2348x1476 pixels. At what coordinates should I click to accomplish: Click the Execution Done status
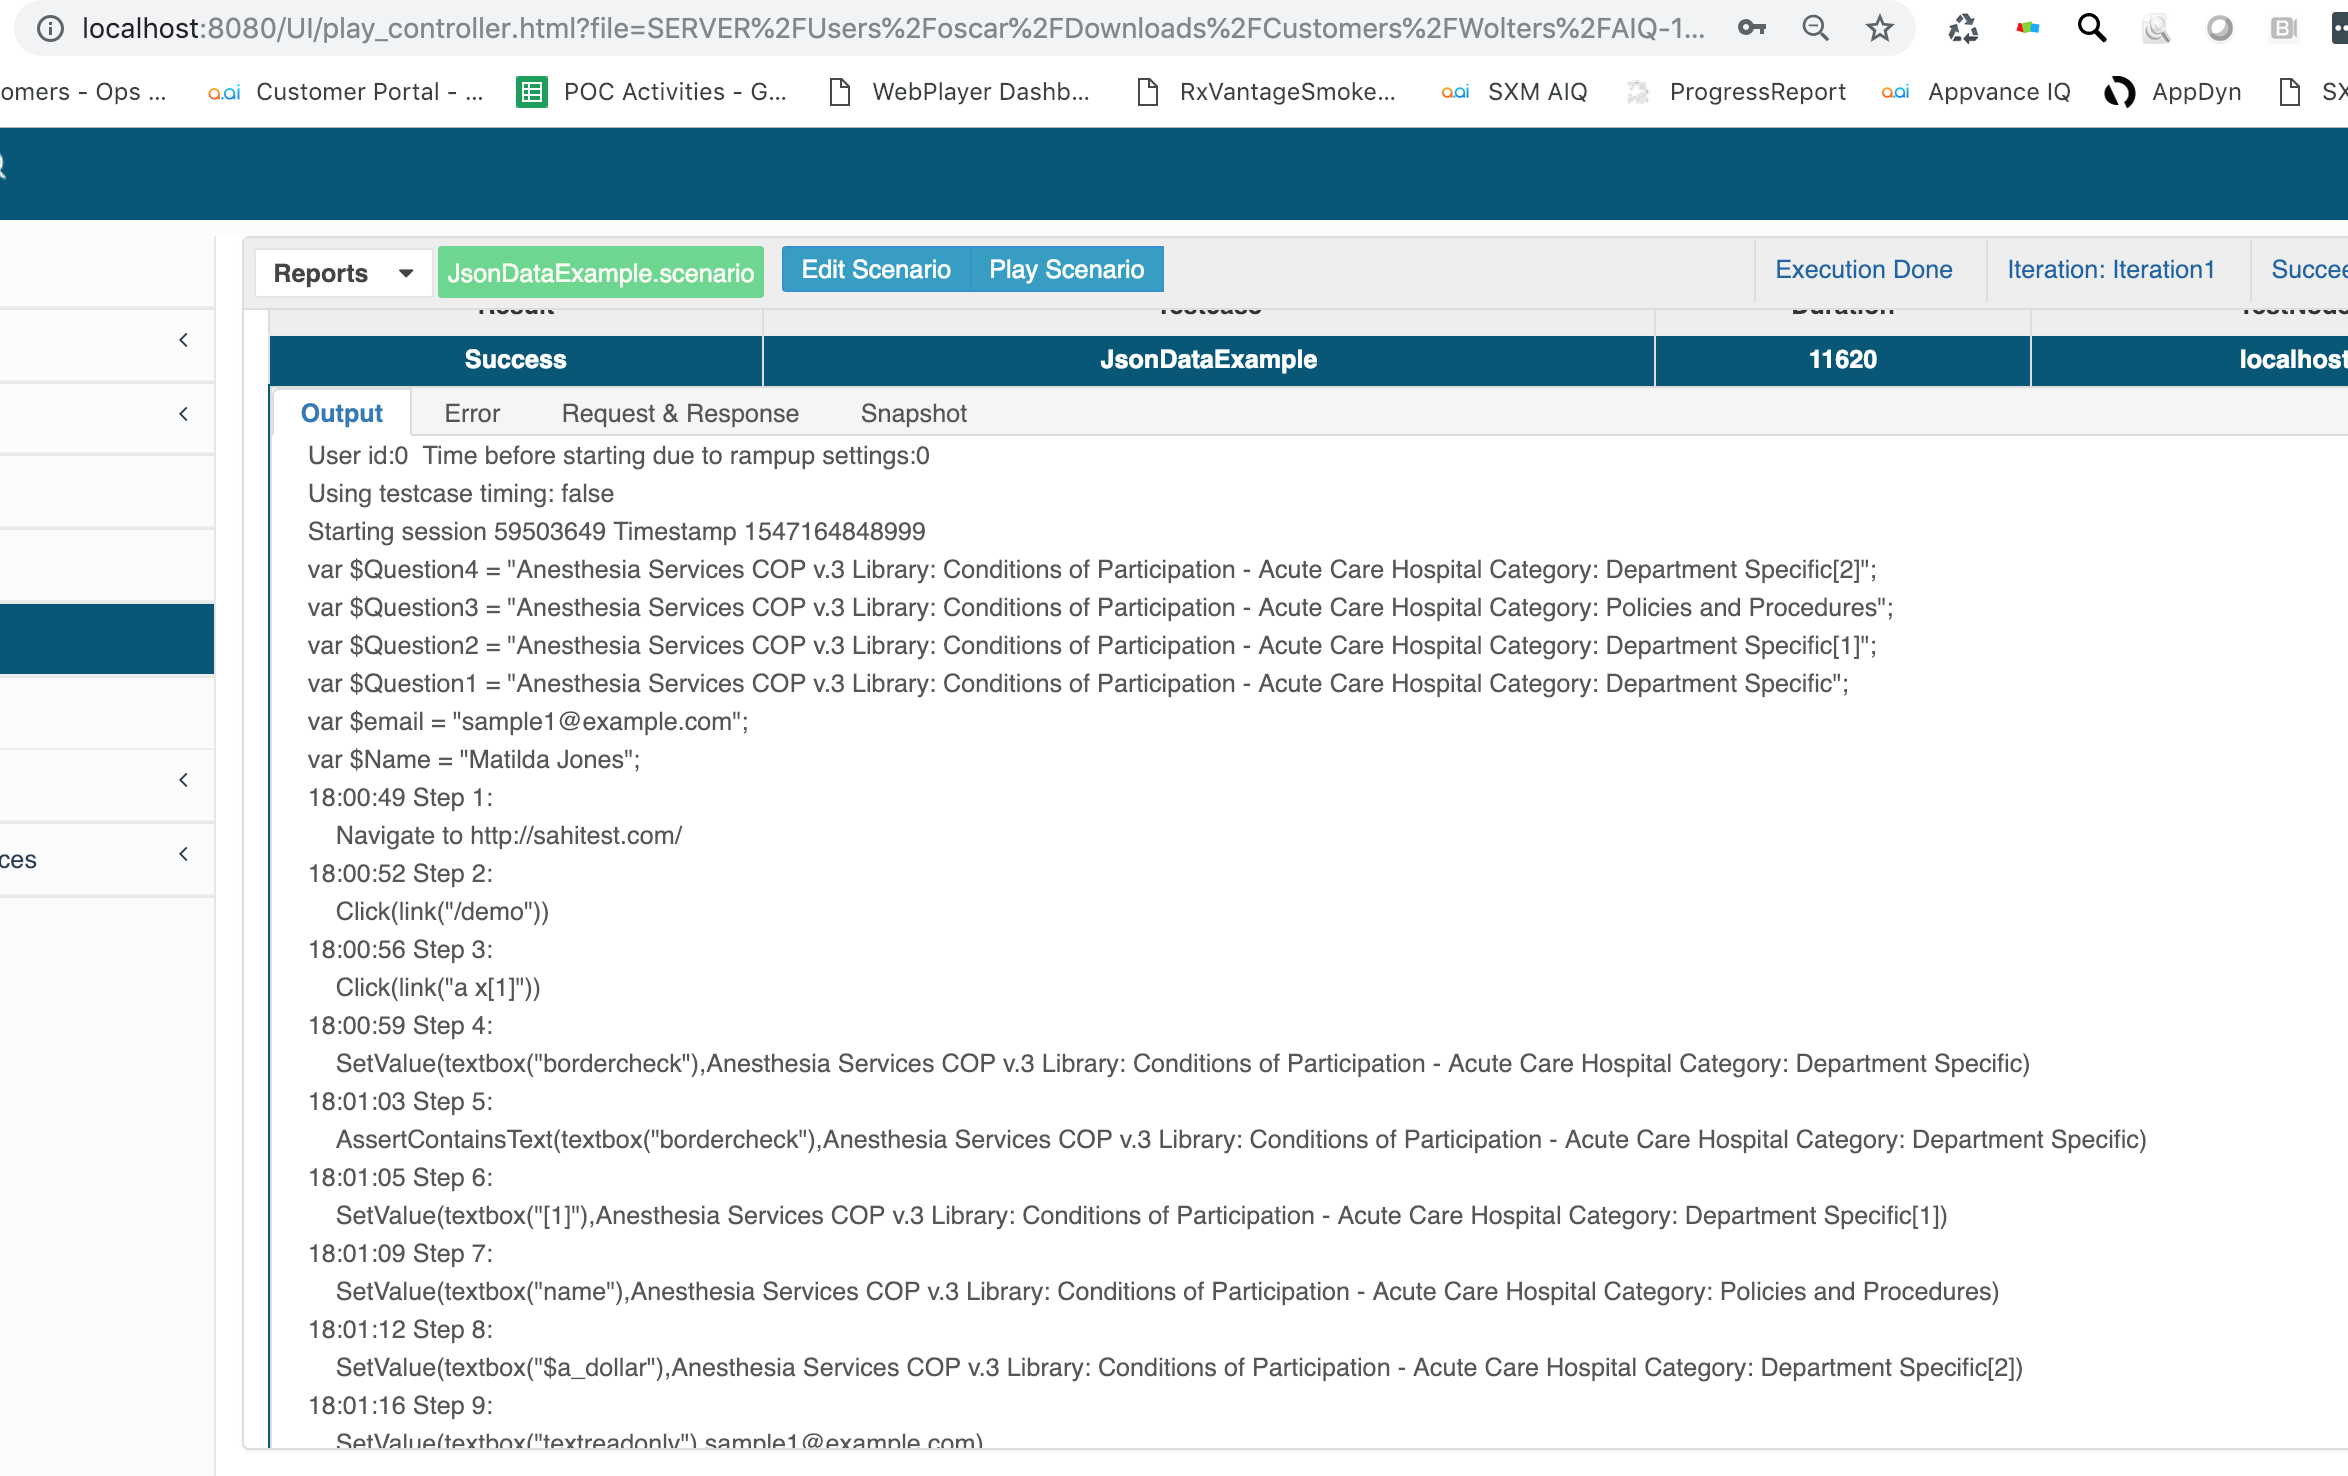coord(1863,270)
